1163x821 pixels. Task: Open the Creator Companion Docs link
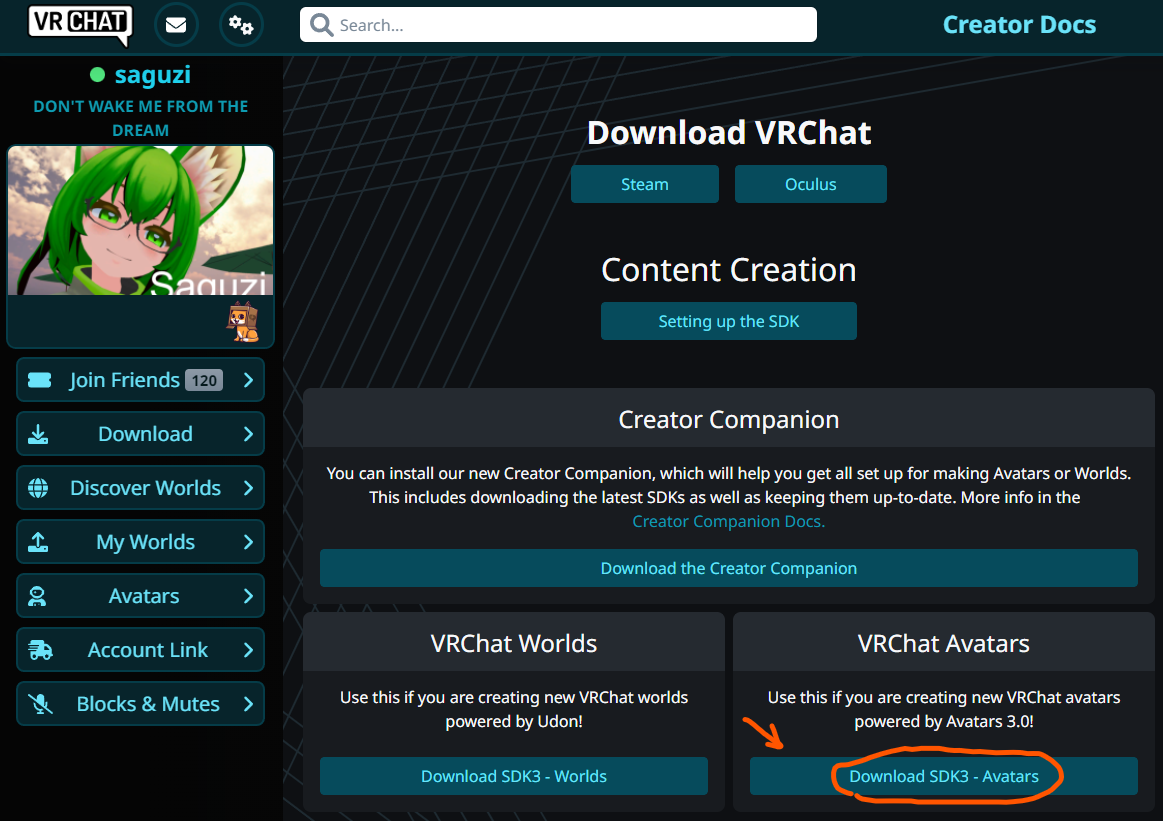(x=728, y=521)
